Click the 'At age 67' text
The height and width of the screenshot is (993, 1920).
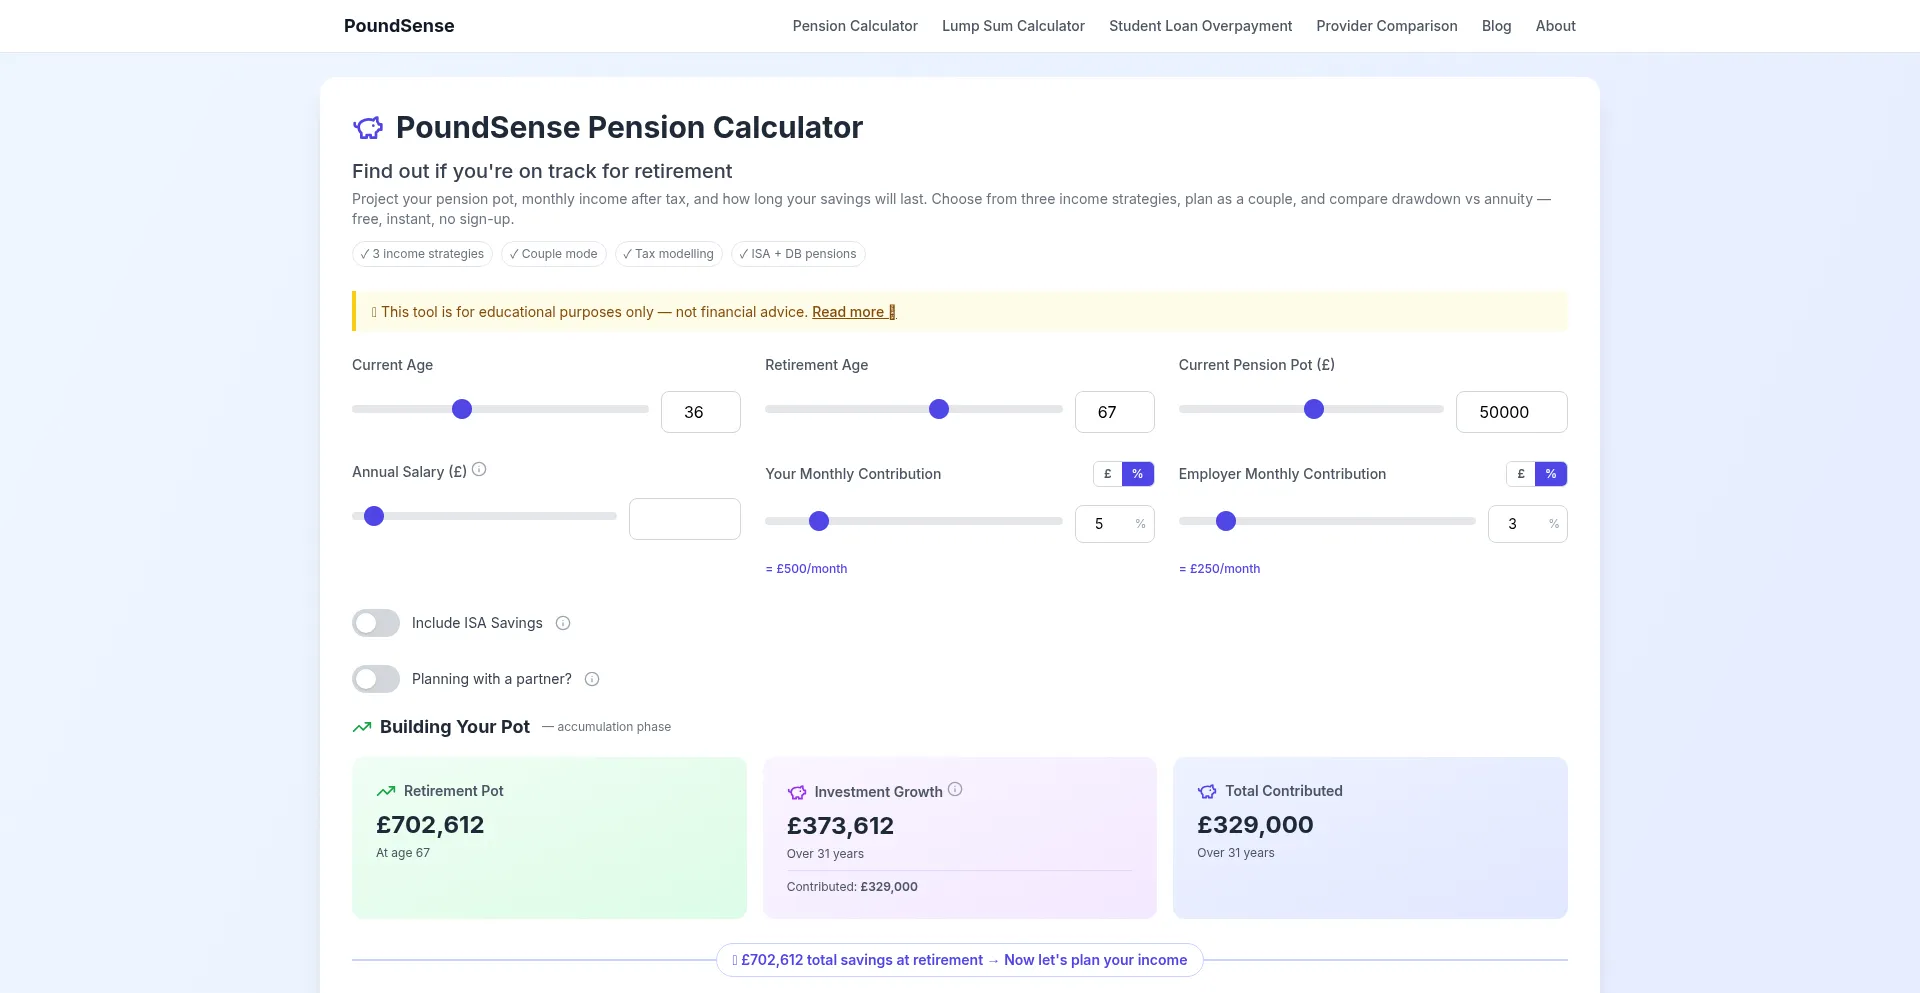403,853
